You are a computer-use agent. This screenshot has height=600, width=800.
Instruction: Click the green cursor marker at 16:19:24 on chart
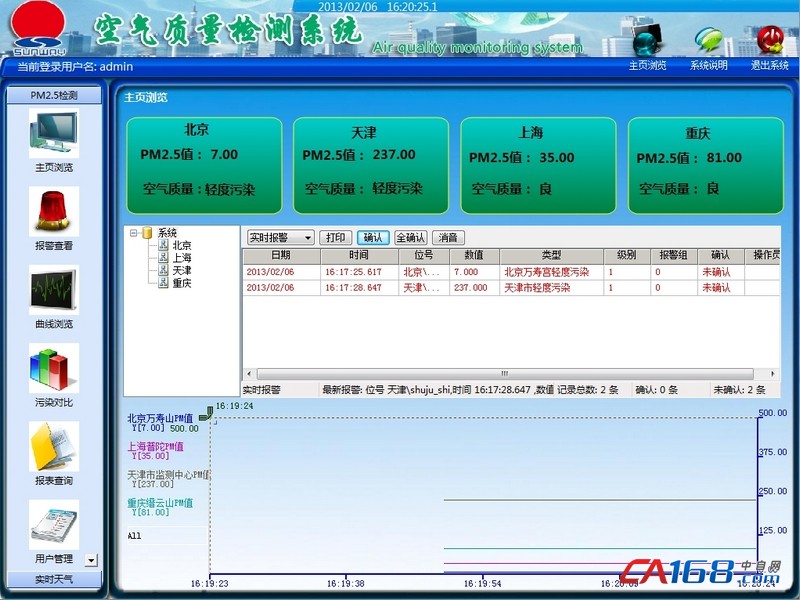click(207, 414)
